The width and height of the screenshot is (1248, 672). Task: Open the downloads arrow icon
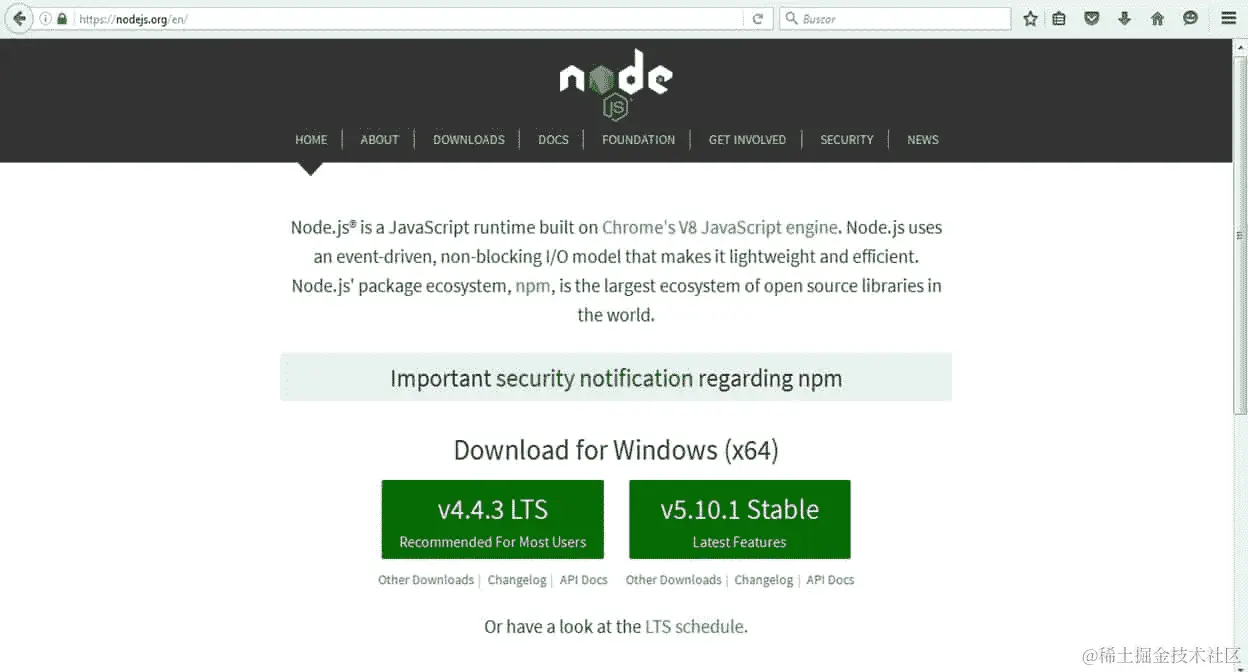[x=1123, y=17]
